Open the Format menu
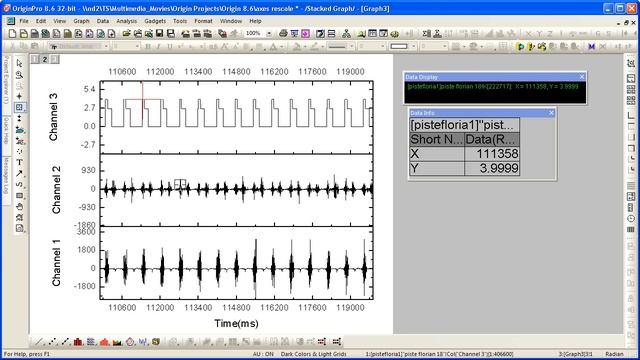 [203, 21]
